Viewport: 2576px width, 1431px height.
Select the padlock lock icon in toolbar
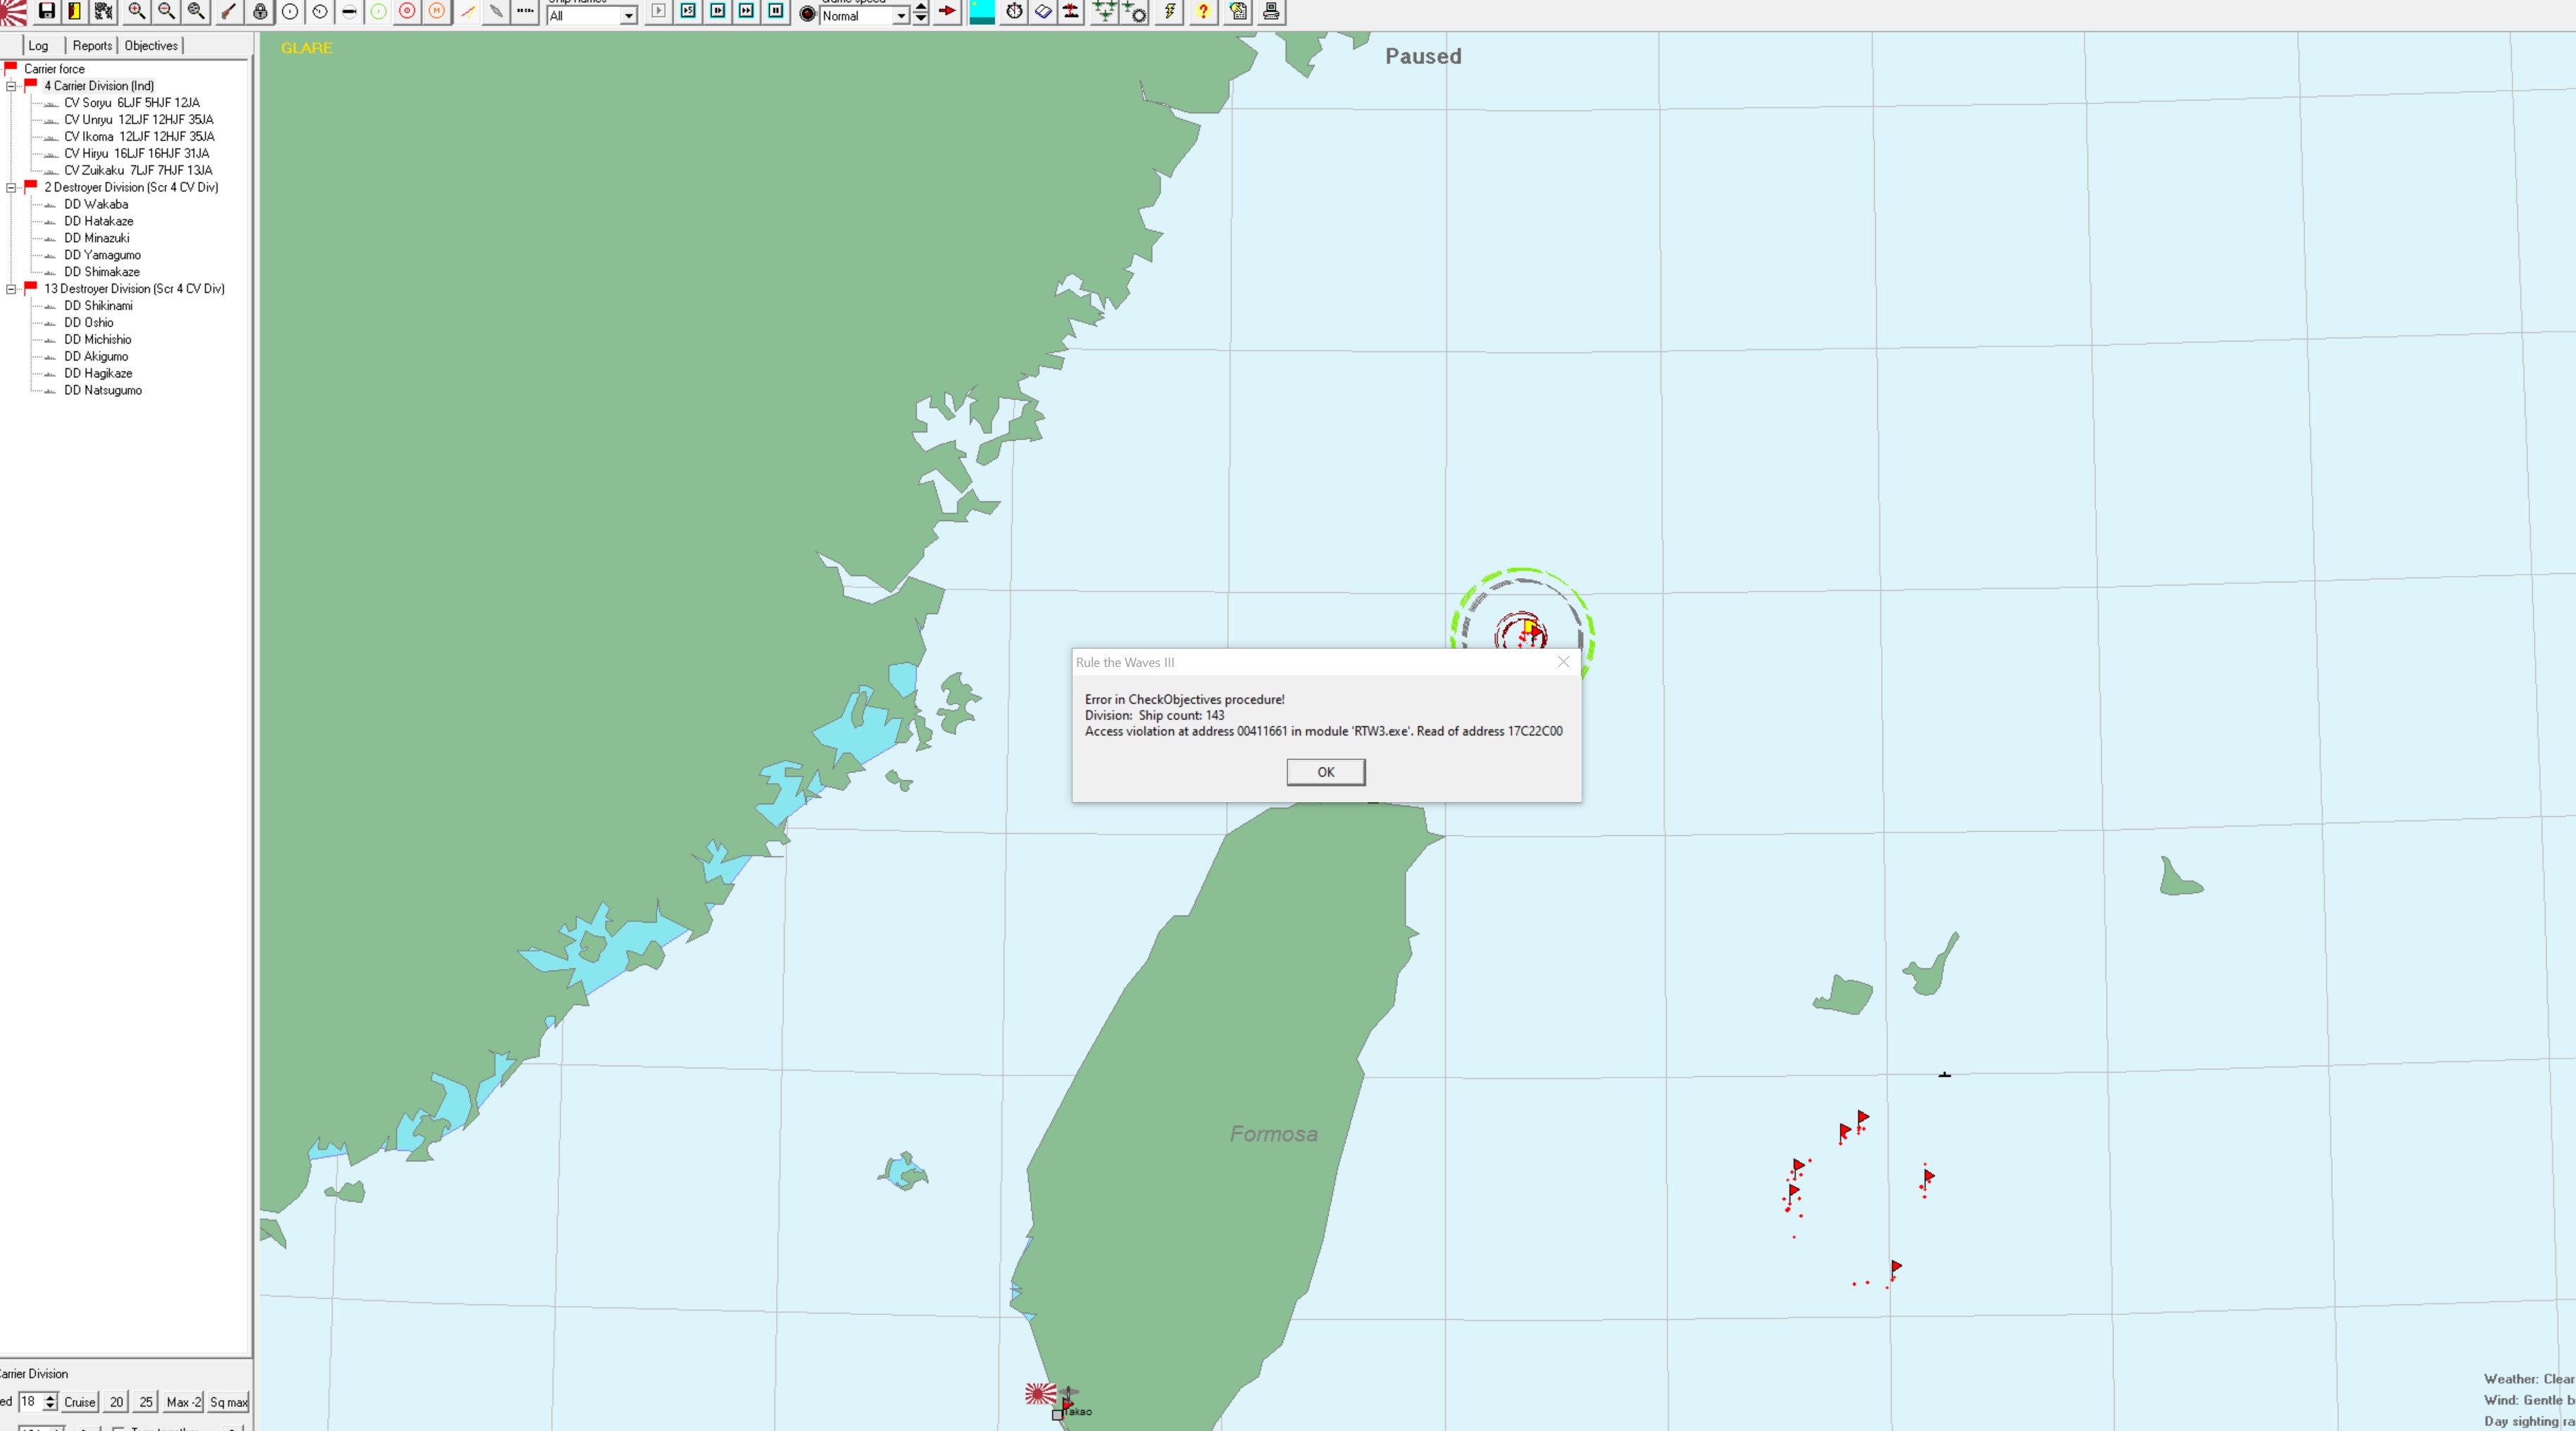(x=260, y=11)
